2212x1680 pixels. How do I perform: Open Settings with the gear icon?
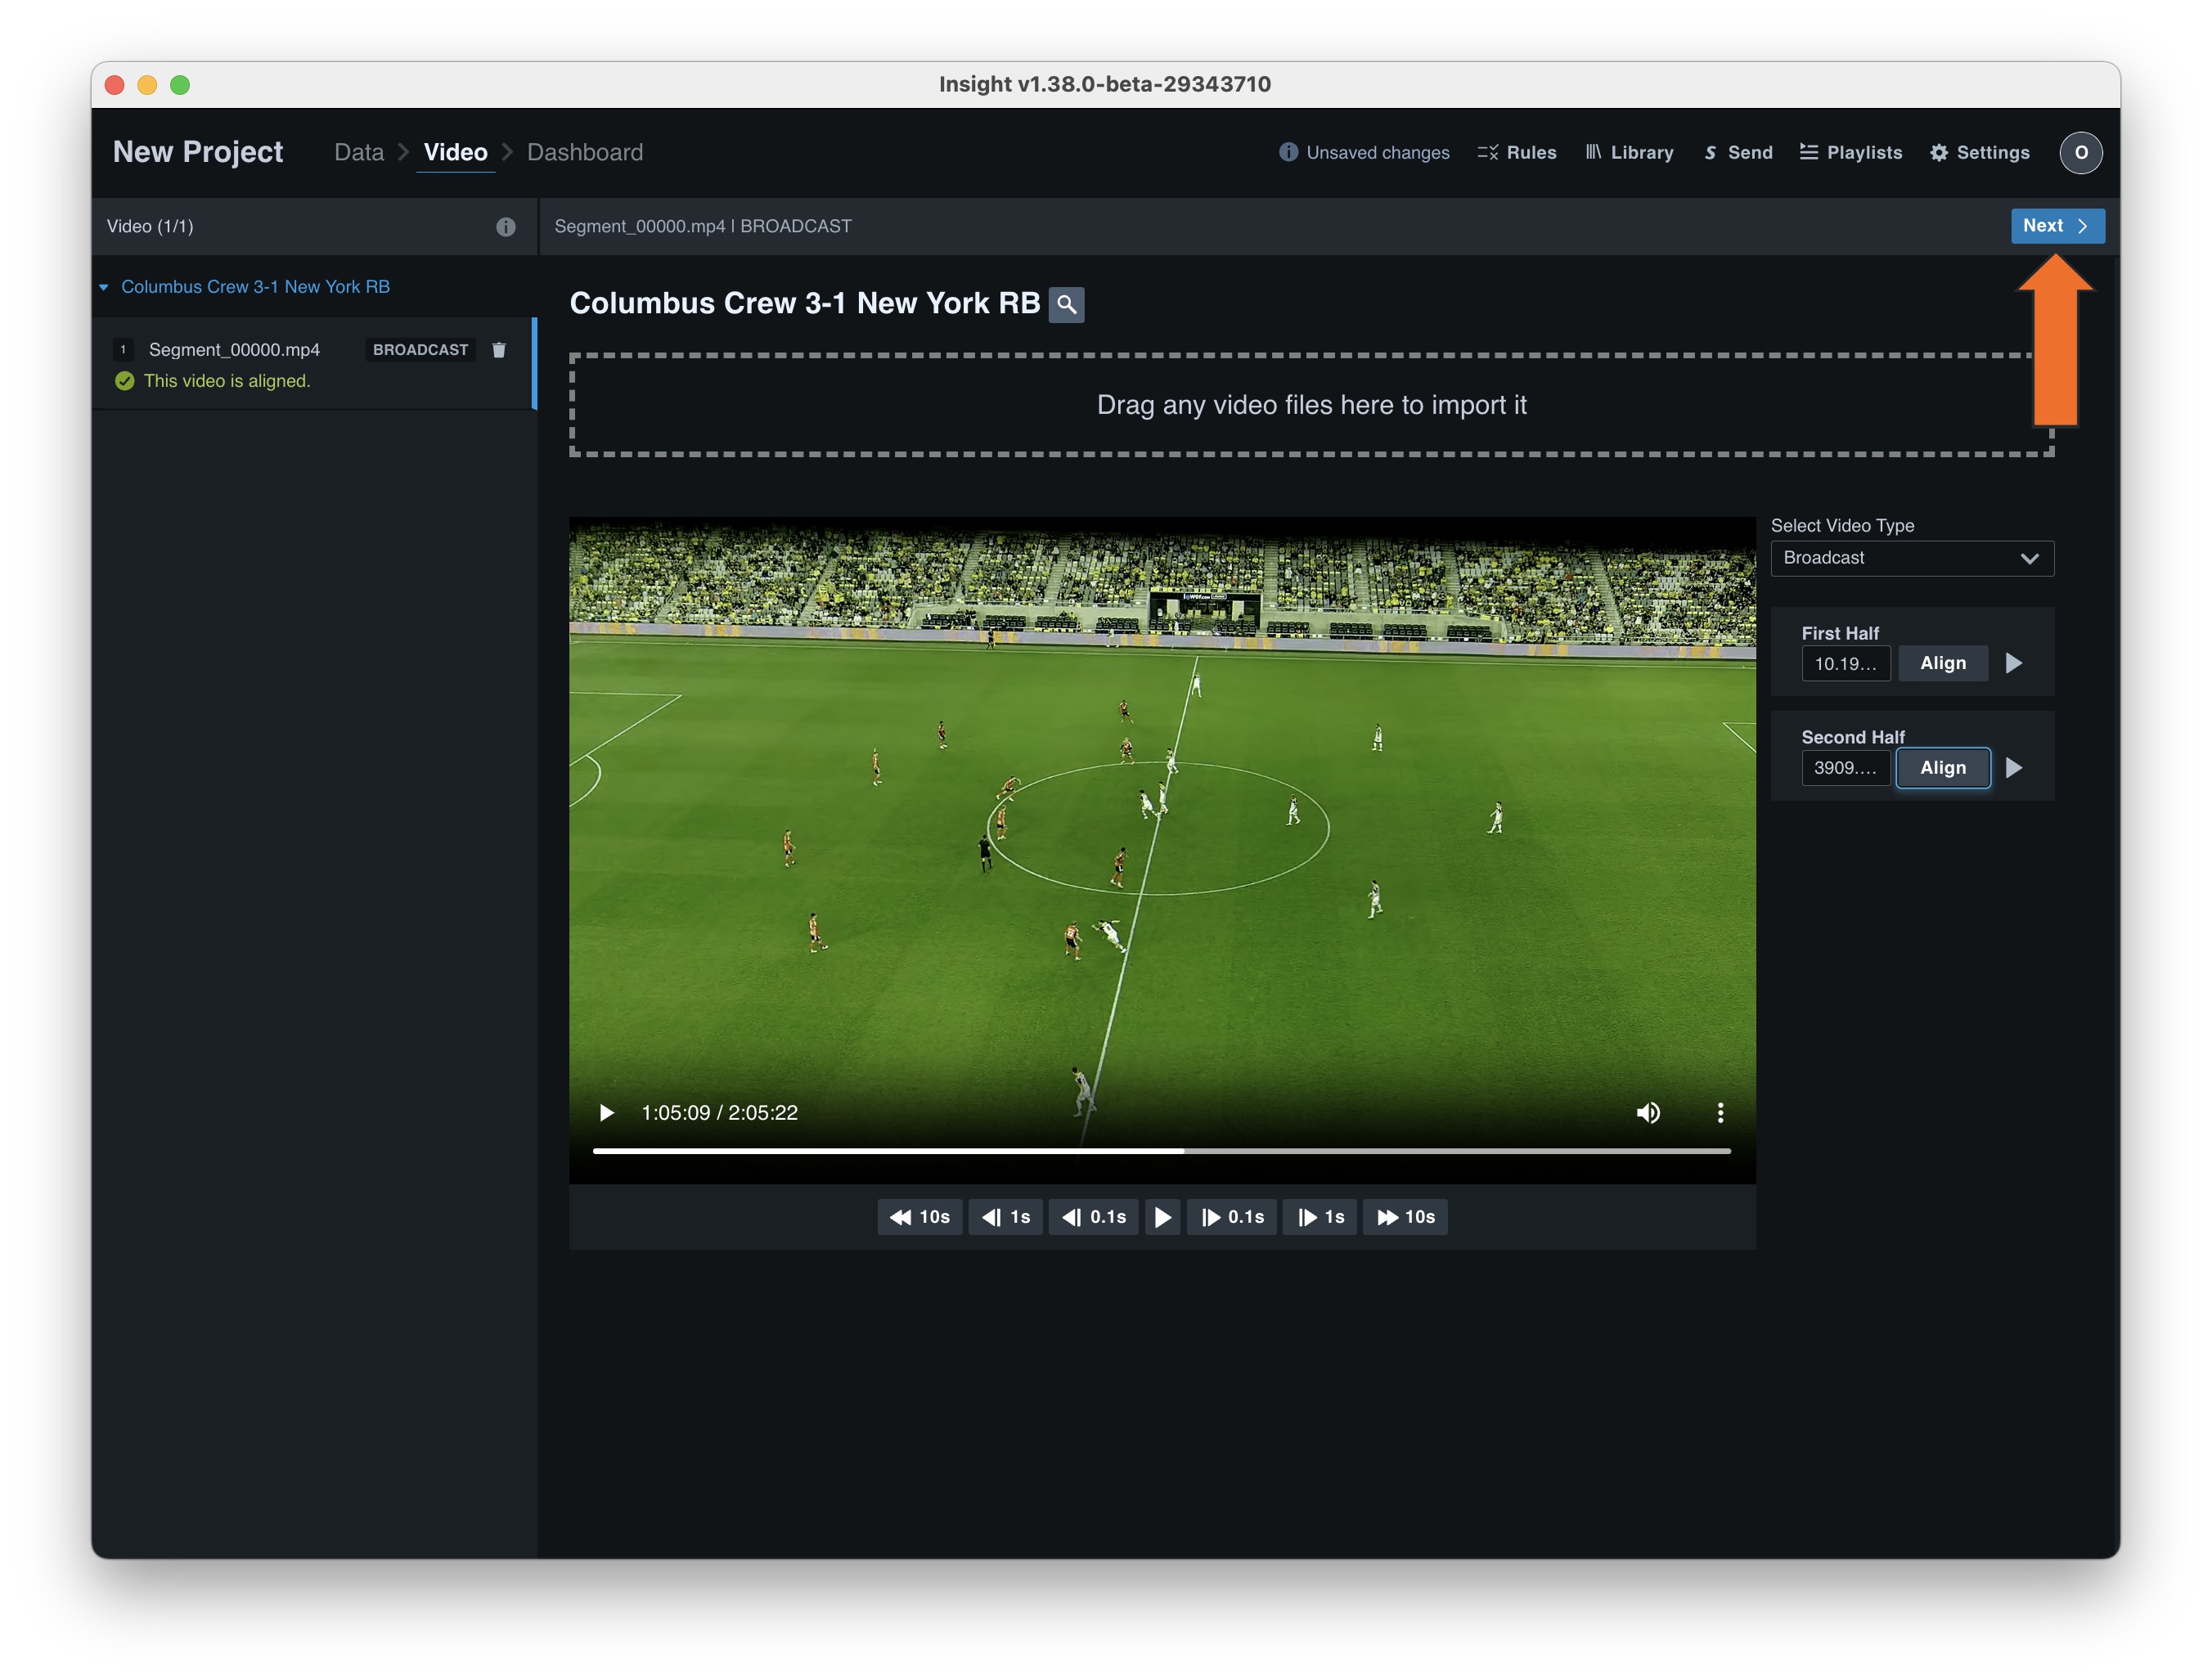pyautogui.click(x=1980, y=152)
